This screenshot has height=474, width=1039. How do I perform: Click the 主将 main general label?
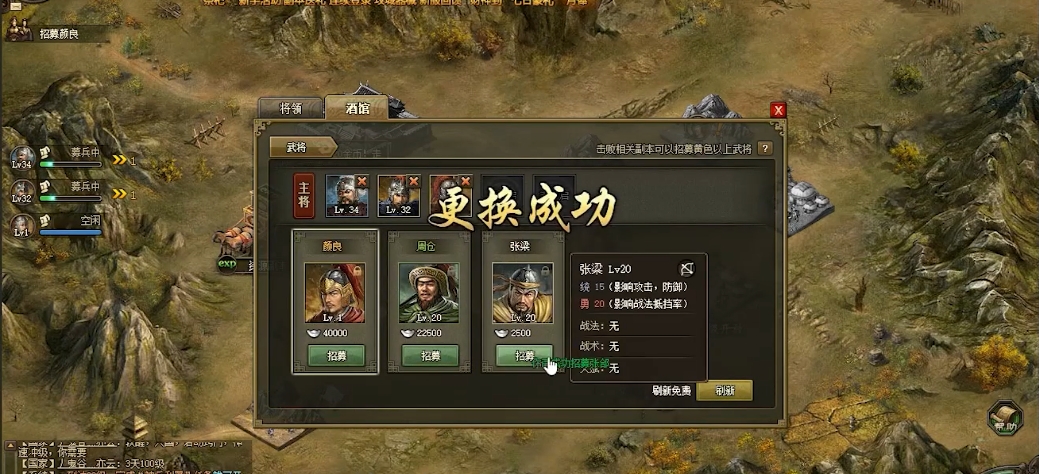pos(304,196)
